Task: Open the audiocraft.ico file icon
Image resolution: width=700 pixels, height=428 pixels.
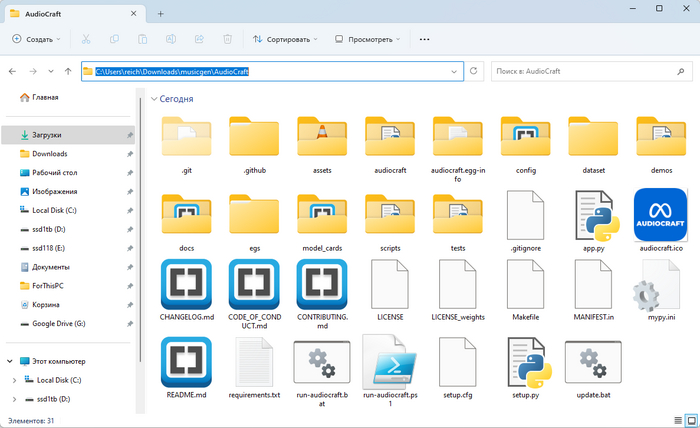Action: coord(660,214)
